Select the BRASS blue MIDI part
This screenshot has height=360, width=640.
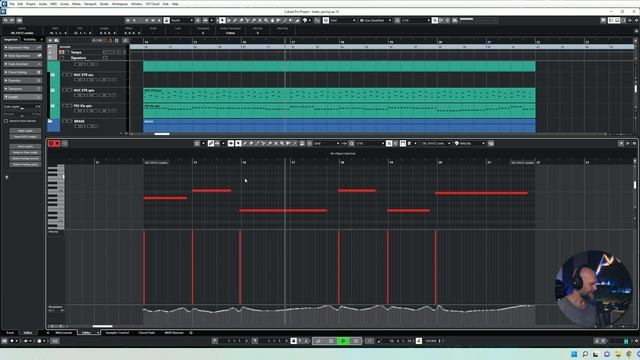coord(339,126)
